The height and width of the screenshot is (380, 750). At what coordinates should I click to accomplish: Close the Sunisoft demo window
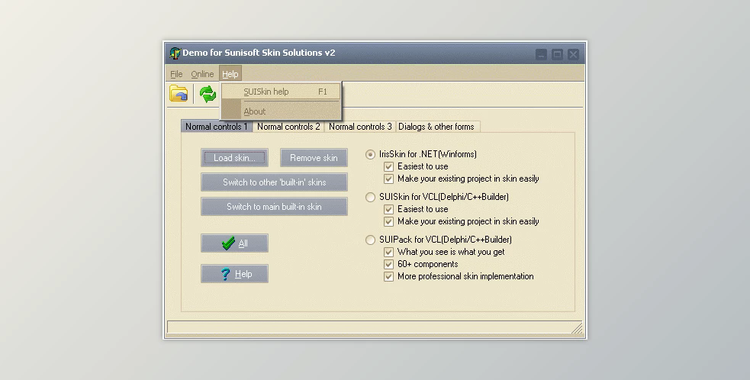coord(574,55)
